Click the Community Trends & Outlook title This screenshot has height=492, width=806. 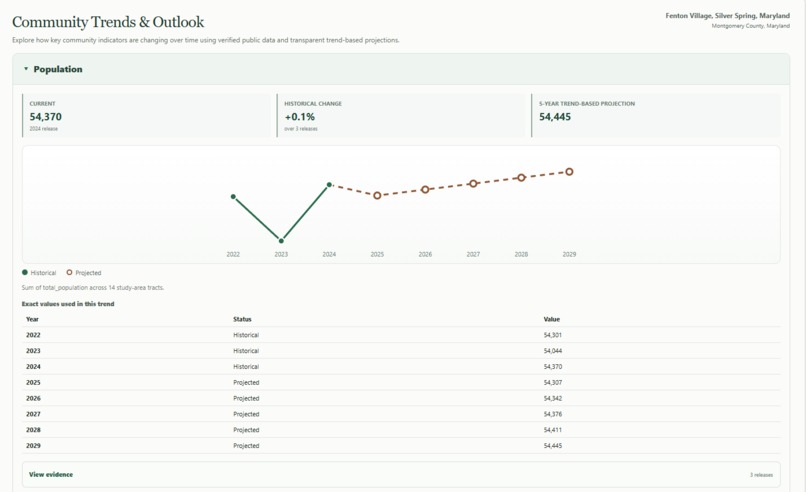pyautogui.click(x=108, y=22)
